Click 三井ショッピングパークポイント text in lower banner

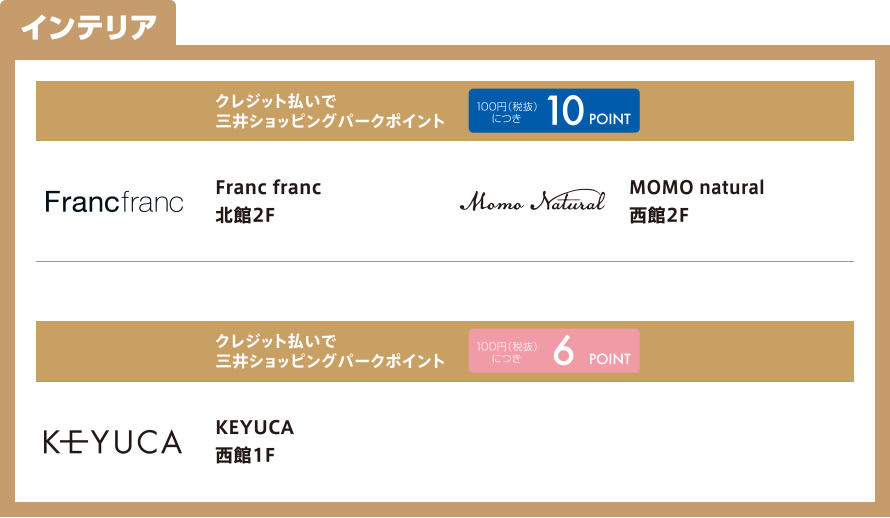click(330, 361)
